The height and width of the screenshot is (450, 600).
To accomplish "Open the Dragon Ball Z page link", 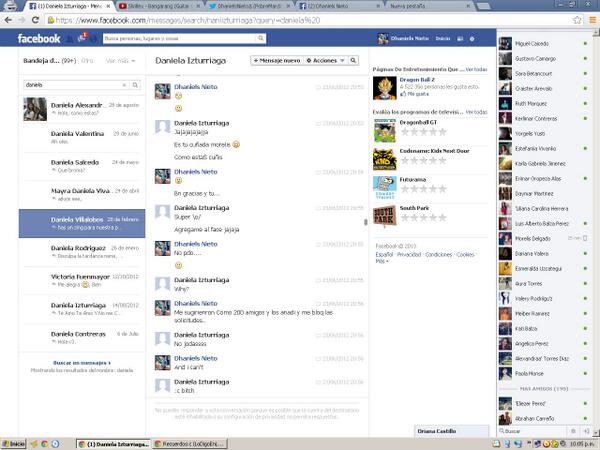I will [x=417, y=80].
